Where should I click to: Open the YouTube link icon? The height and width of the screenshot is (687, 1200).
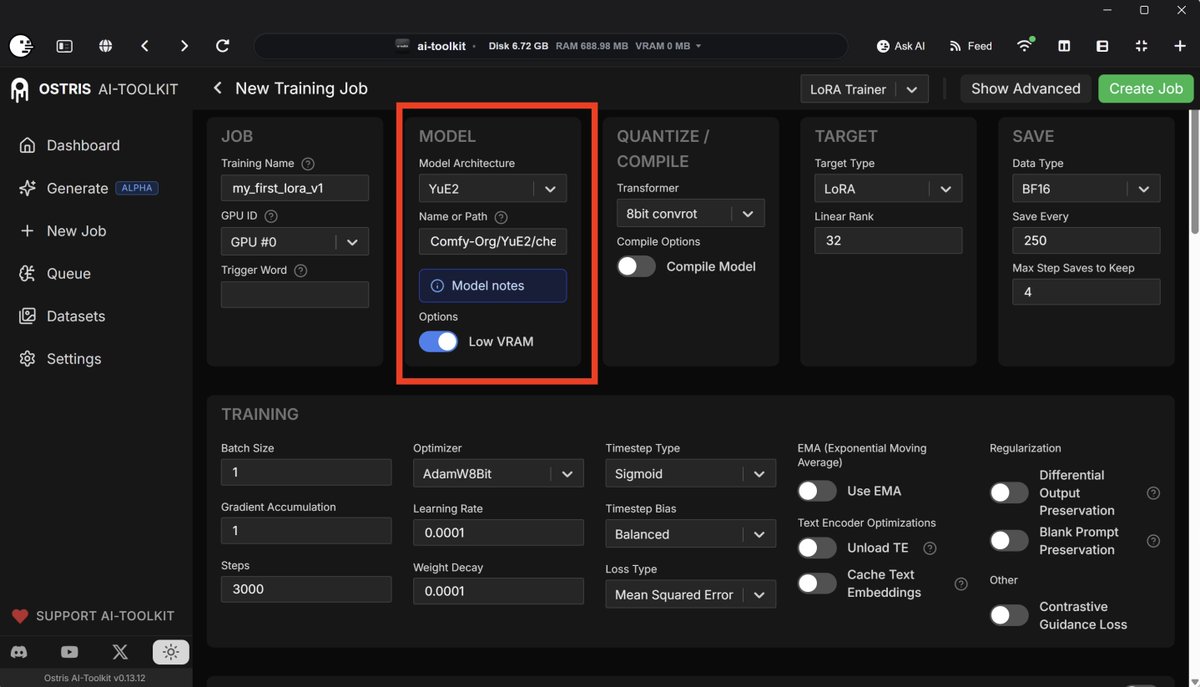(x=69, y=652)
